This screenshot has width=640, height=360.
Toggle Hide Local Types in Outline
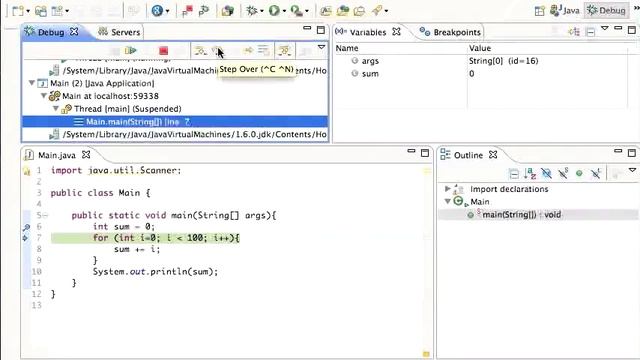click(x=596, y=174)
